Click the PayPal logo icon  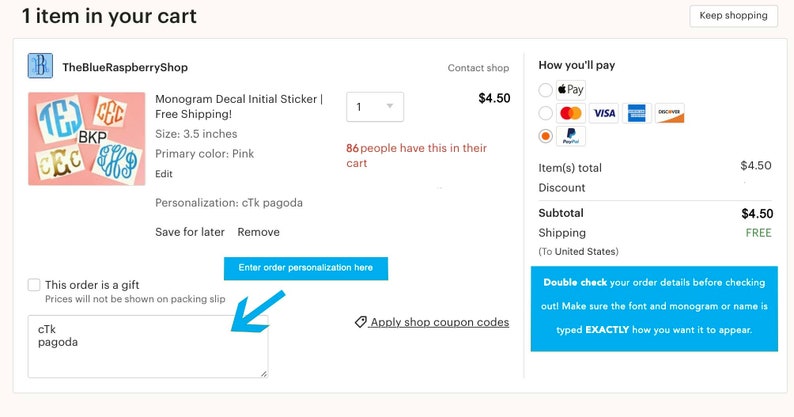(571, 136)
